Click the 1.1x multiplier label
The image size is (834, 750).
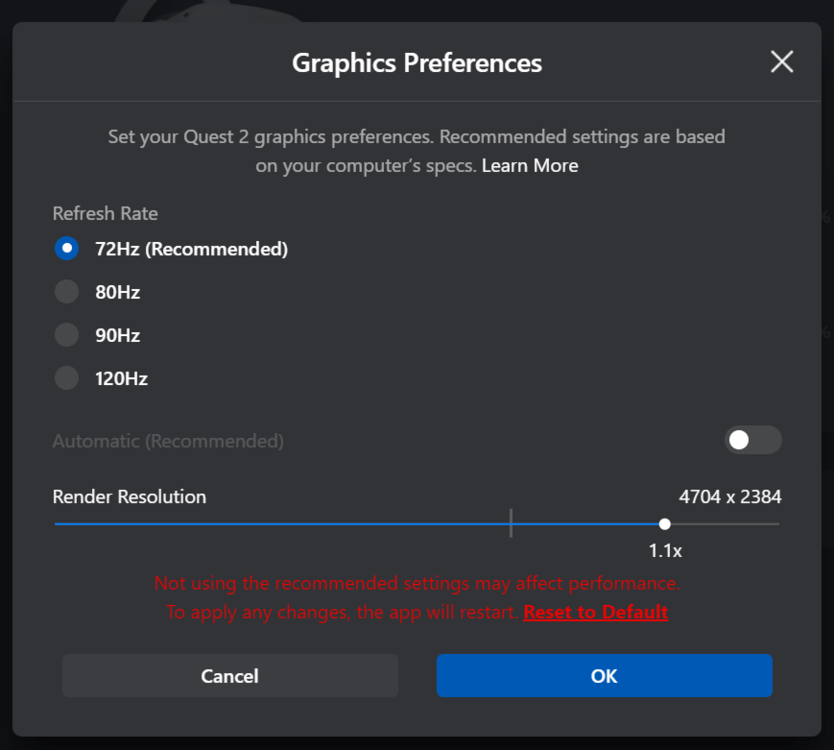(x=665, y=550)
